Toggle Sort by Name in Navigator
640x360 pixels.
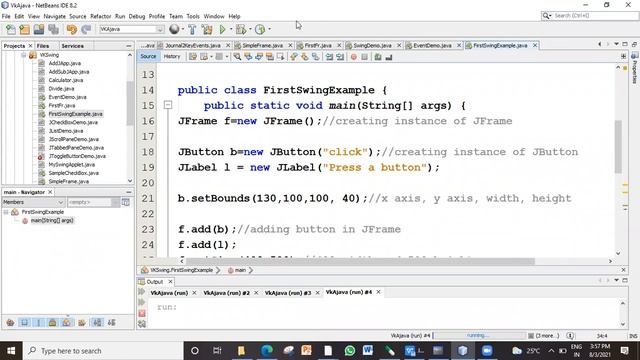(97, 322)
